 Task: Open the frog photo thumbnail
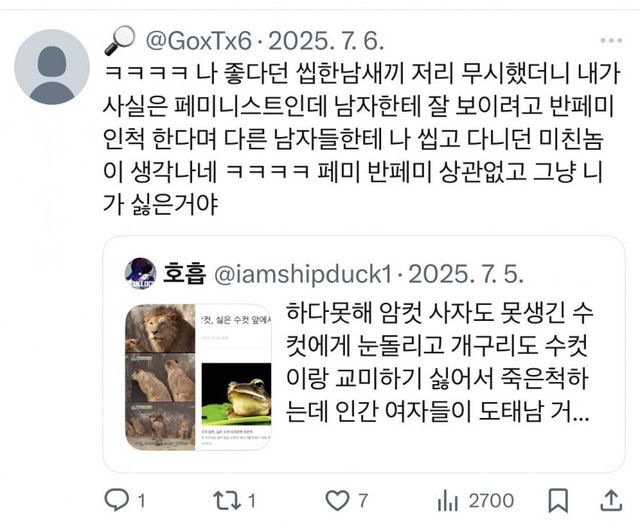(x=236, y=394)
